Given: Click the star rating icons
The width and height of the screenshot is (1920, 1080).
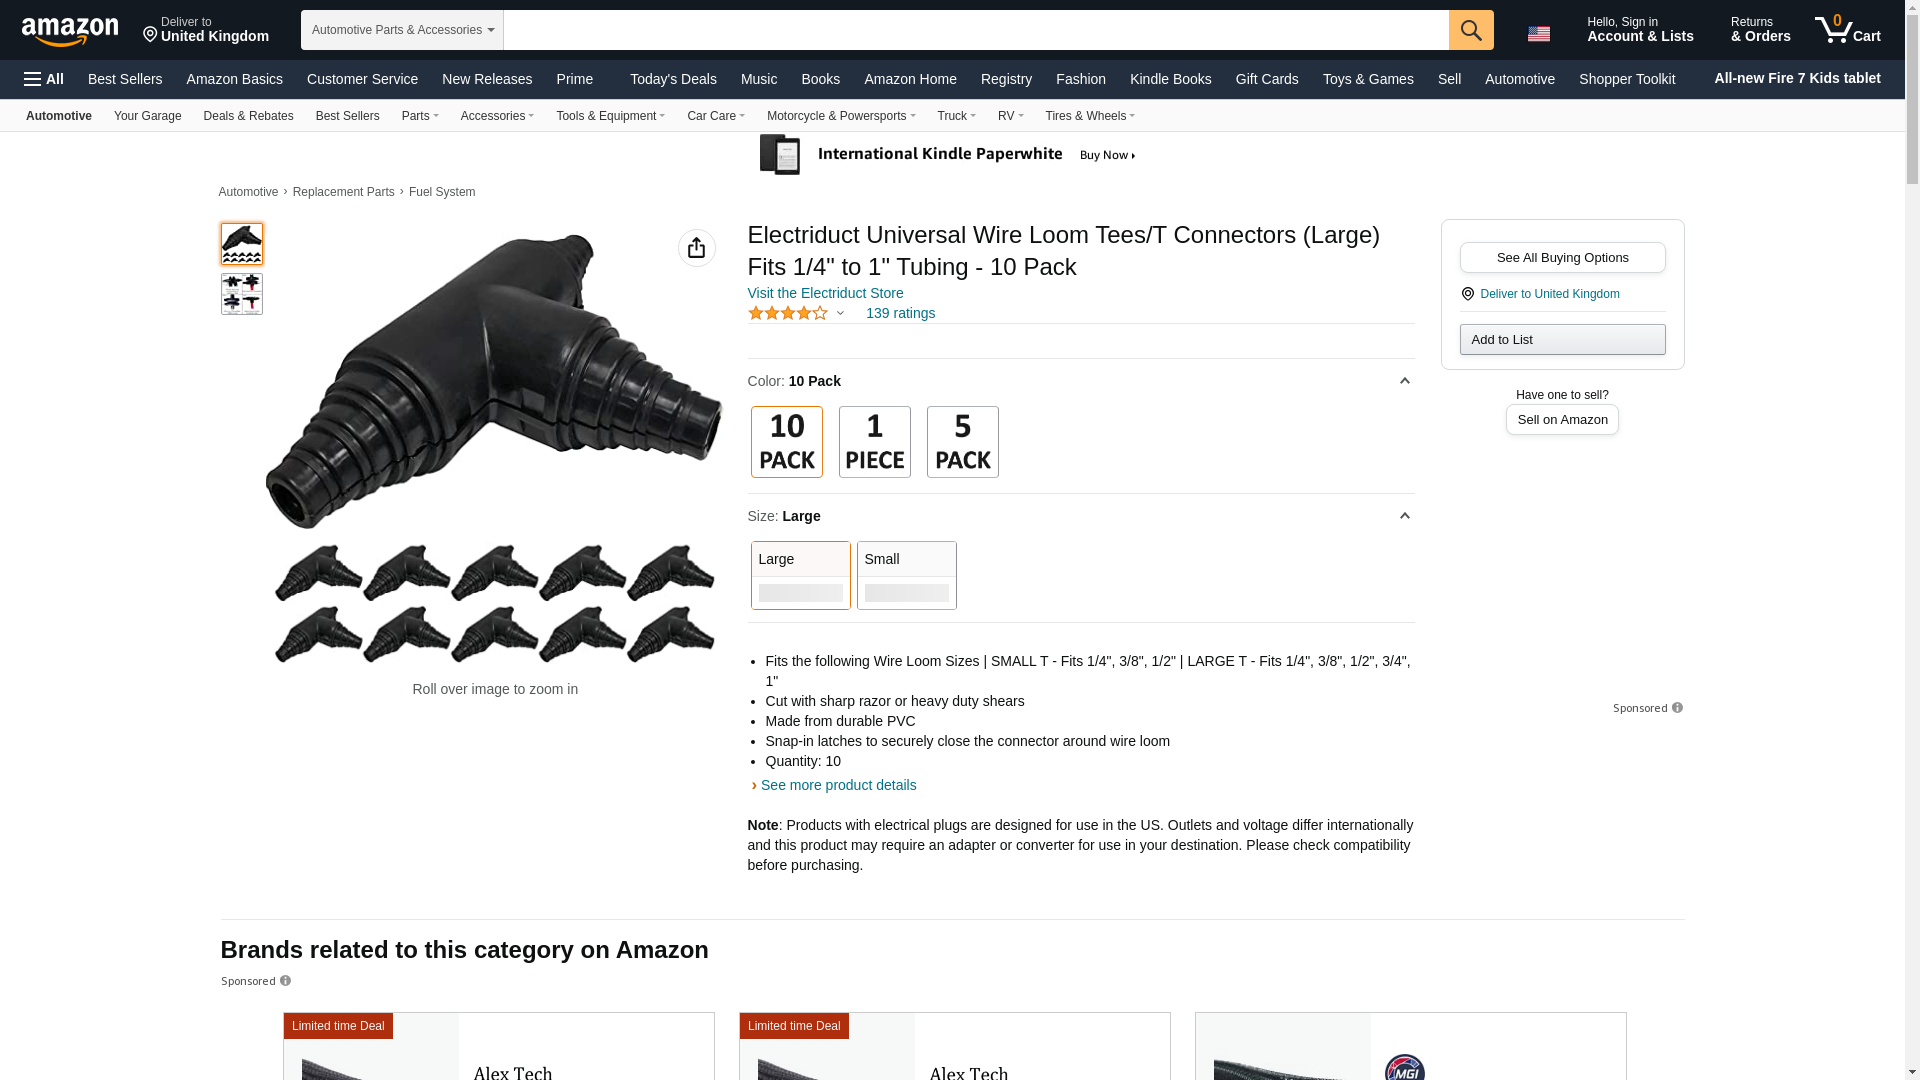Looking at the screenshot, I should pos(788,313).
